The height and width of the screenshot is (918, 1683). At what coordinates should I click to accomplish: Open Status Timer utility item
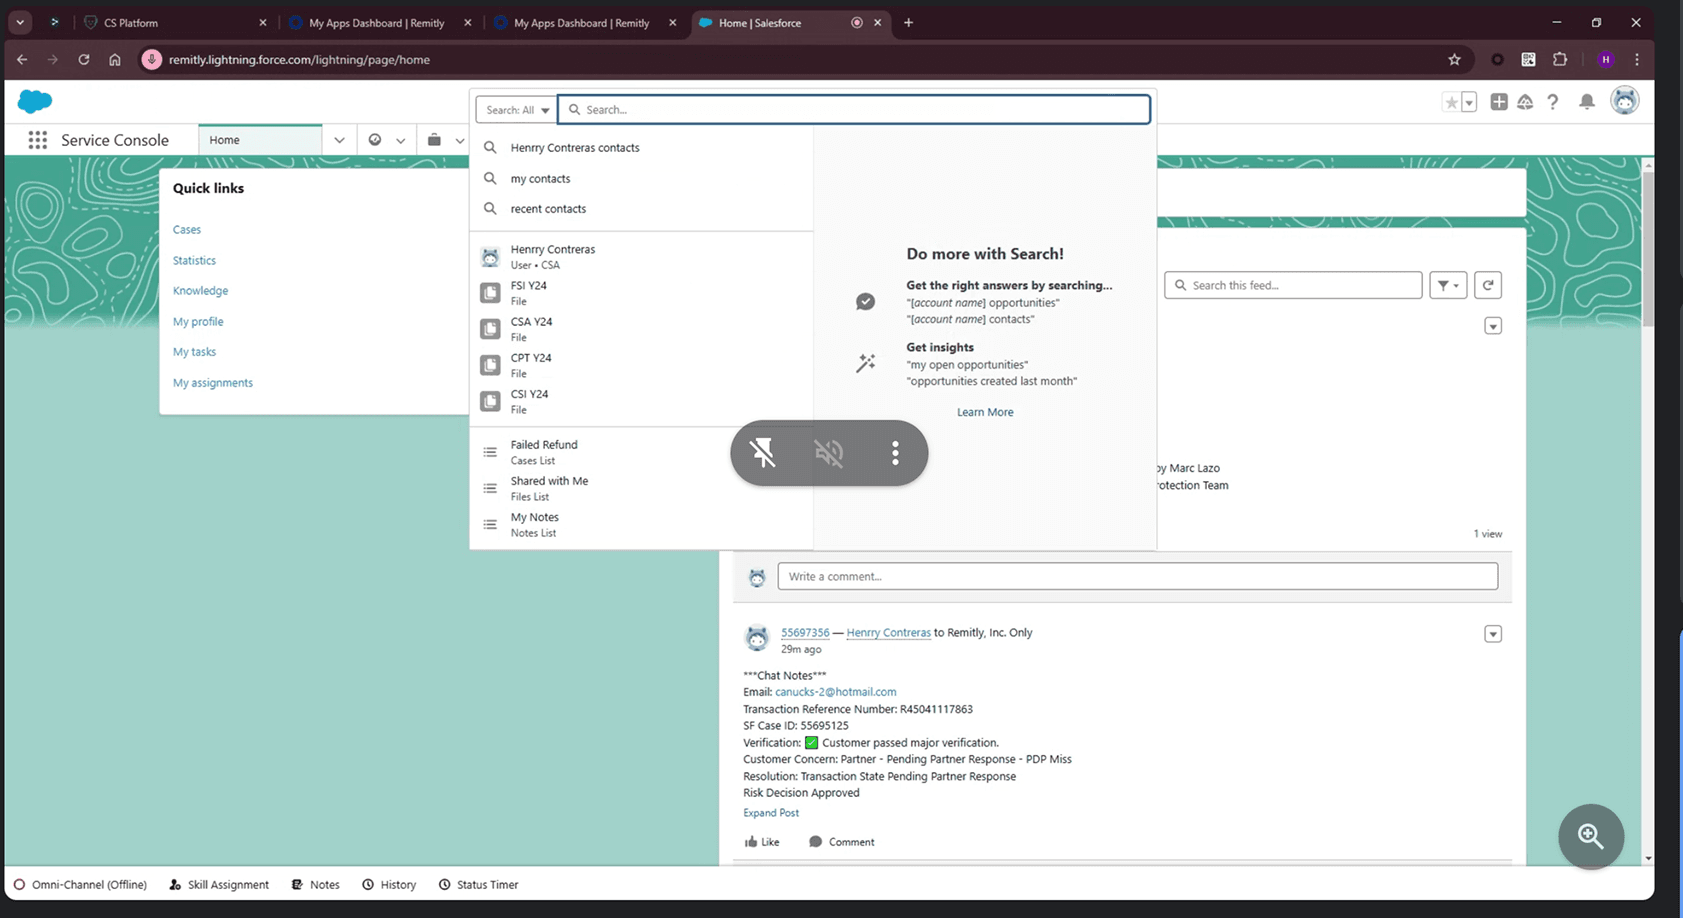[x=478, y=885]
